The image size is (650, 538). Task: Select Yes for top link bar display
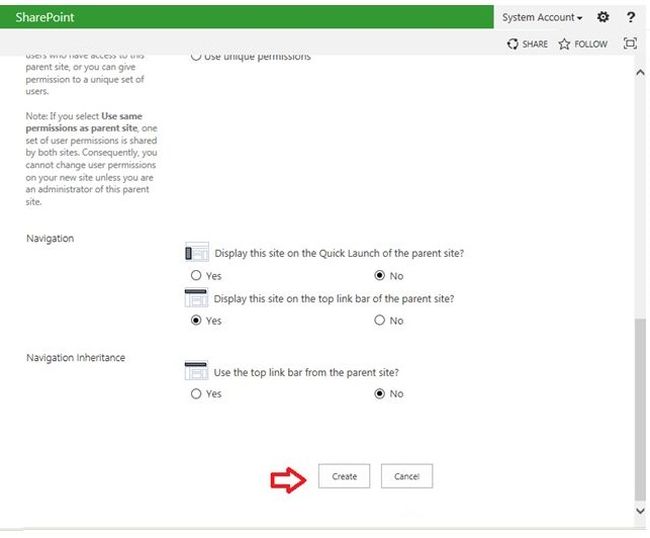pyautogui.click(x=196, y=320)
